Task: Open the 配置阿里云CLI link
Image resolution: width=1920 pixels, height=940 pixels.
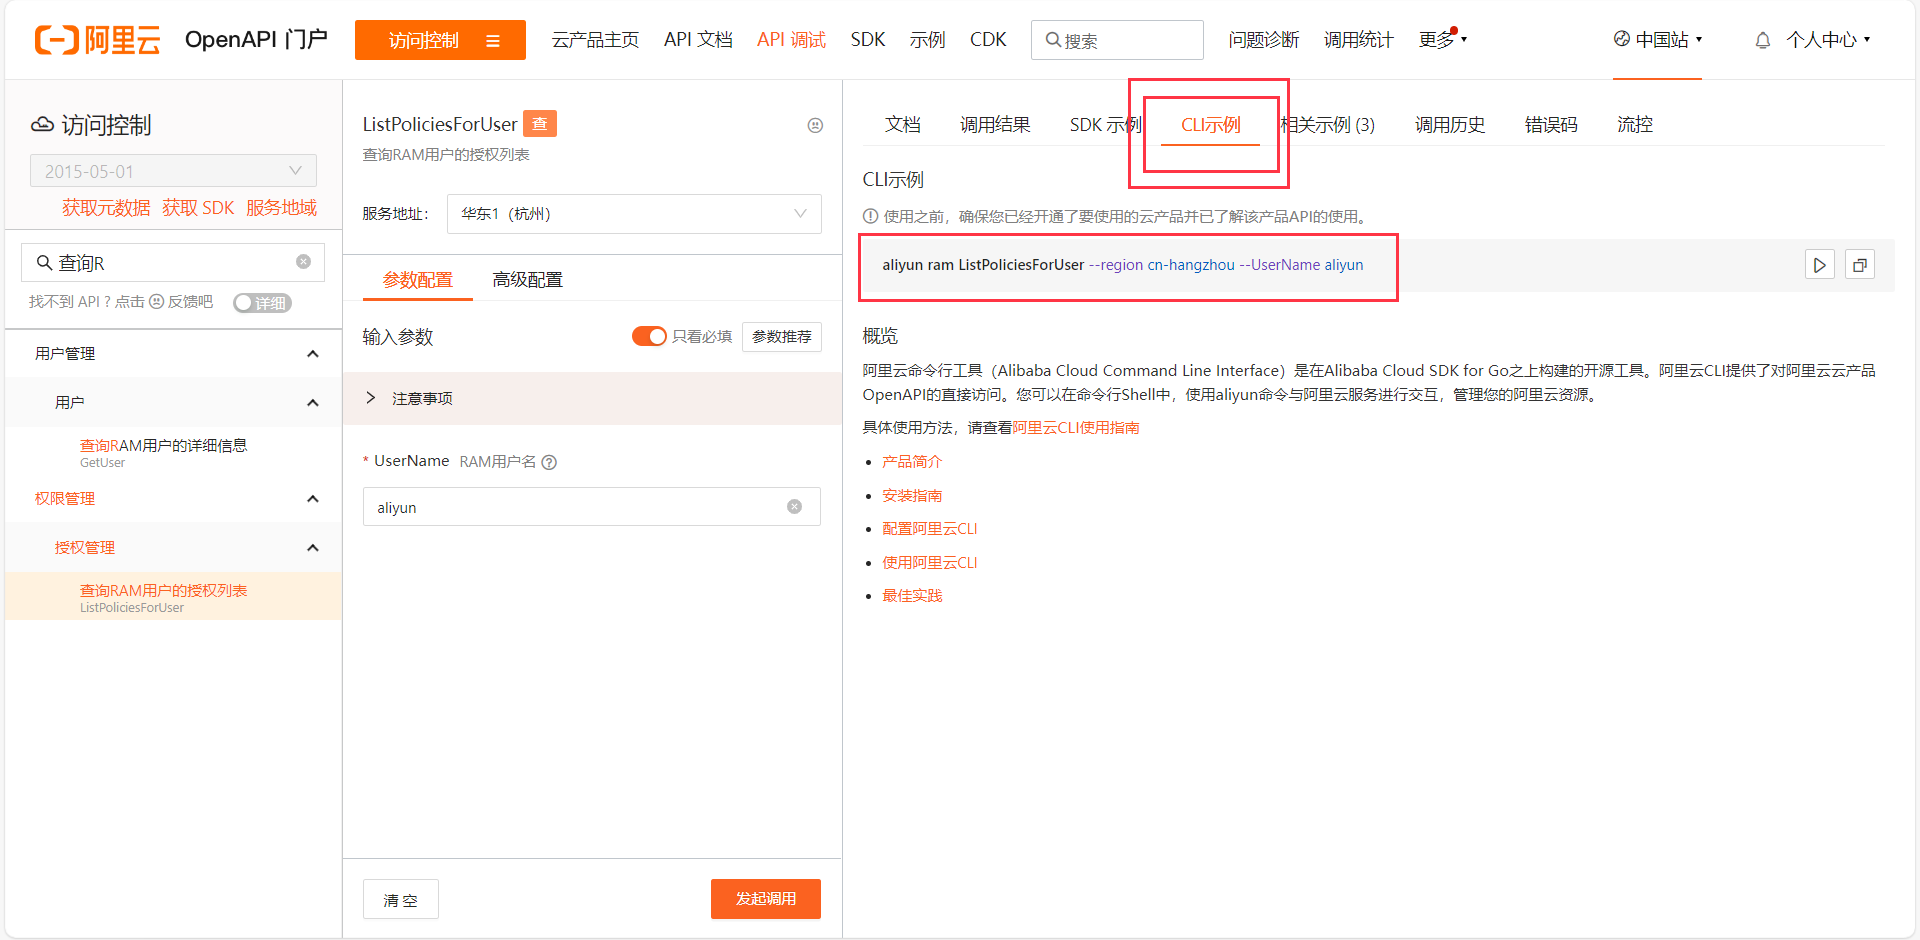Action: tap(929, 529)
